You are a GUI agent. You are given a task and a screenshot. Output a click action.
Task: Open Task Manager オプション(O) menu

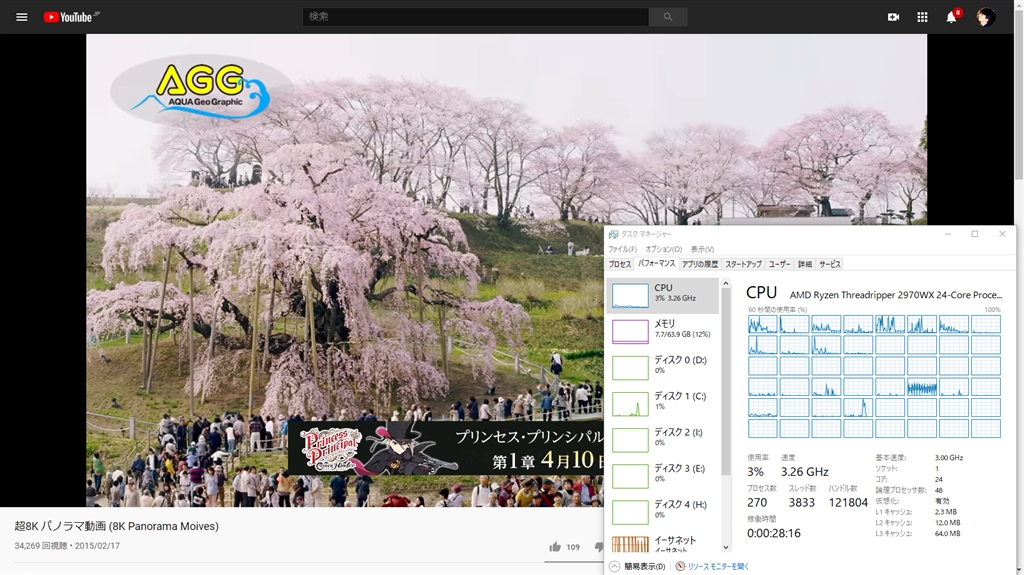pyautogui.click(x=664, y=249)
